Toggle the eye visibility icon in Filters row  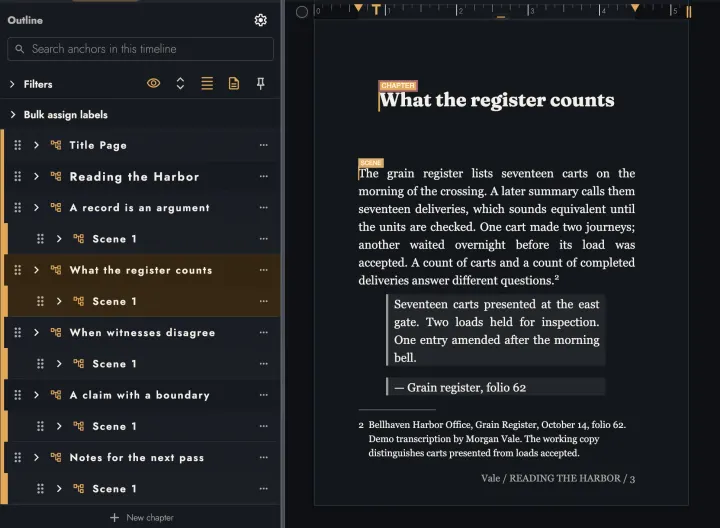click(153, 84)
